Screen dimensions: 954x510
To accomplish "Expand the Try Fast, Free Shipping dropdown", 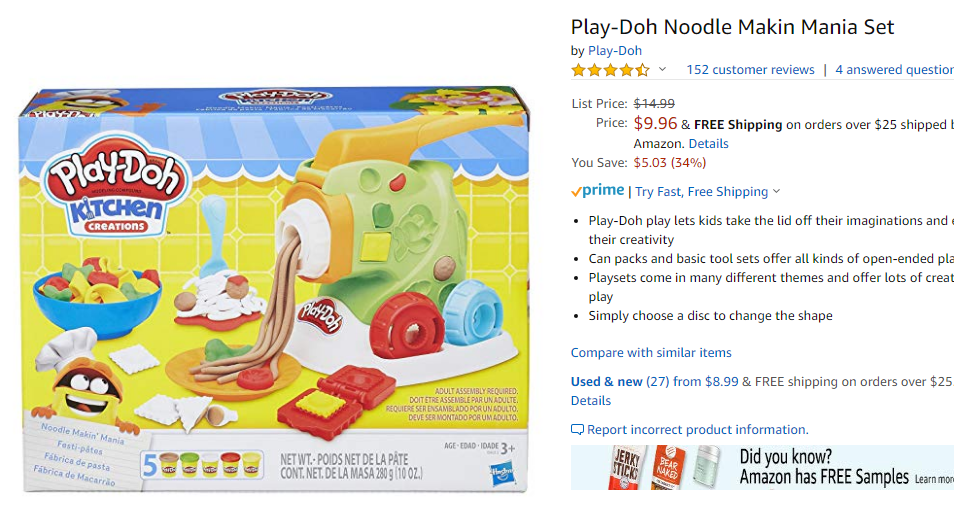I will (708, 191).
